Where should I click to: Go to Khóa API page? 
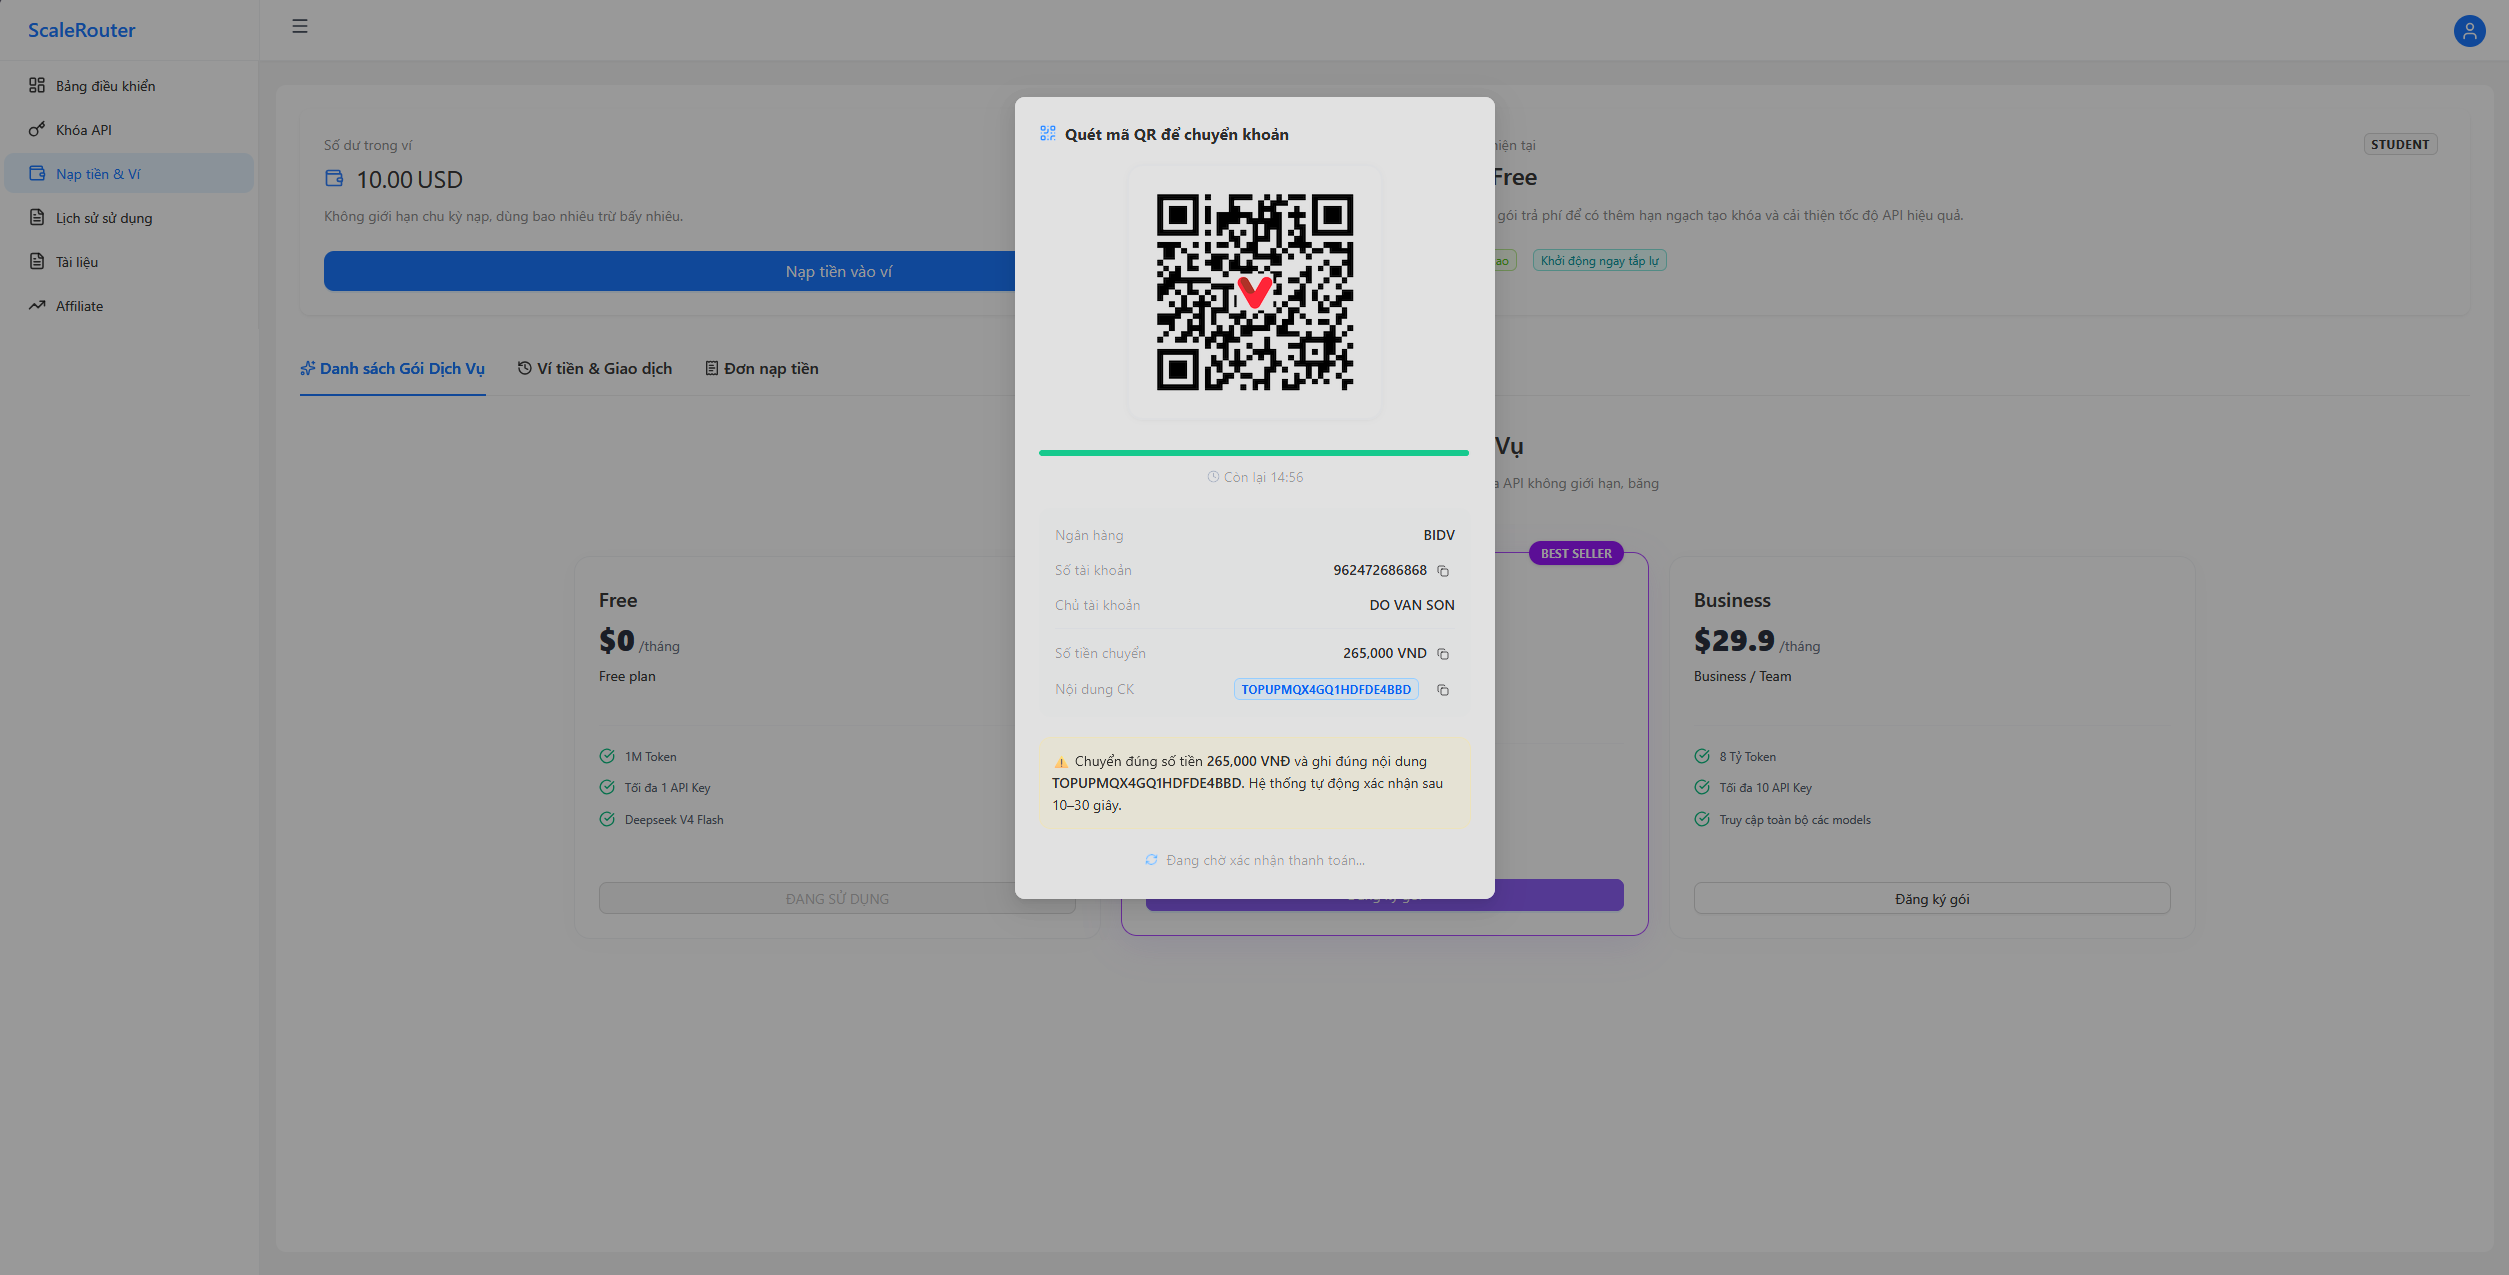pyautogui.click(x=129, y=130)
